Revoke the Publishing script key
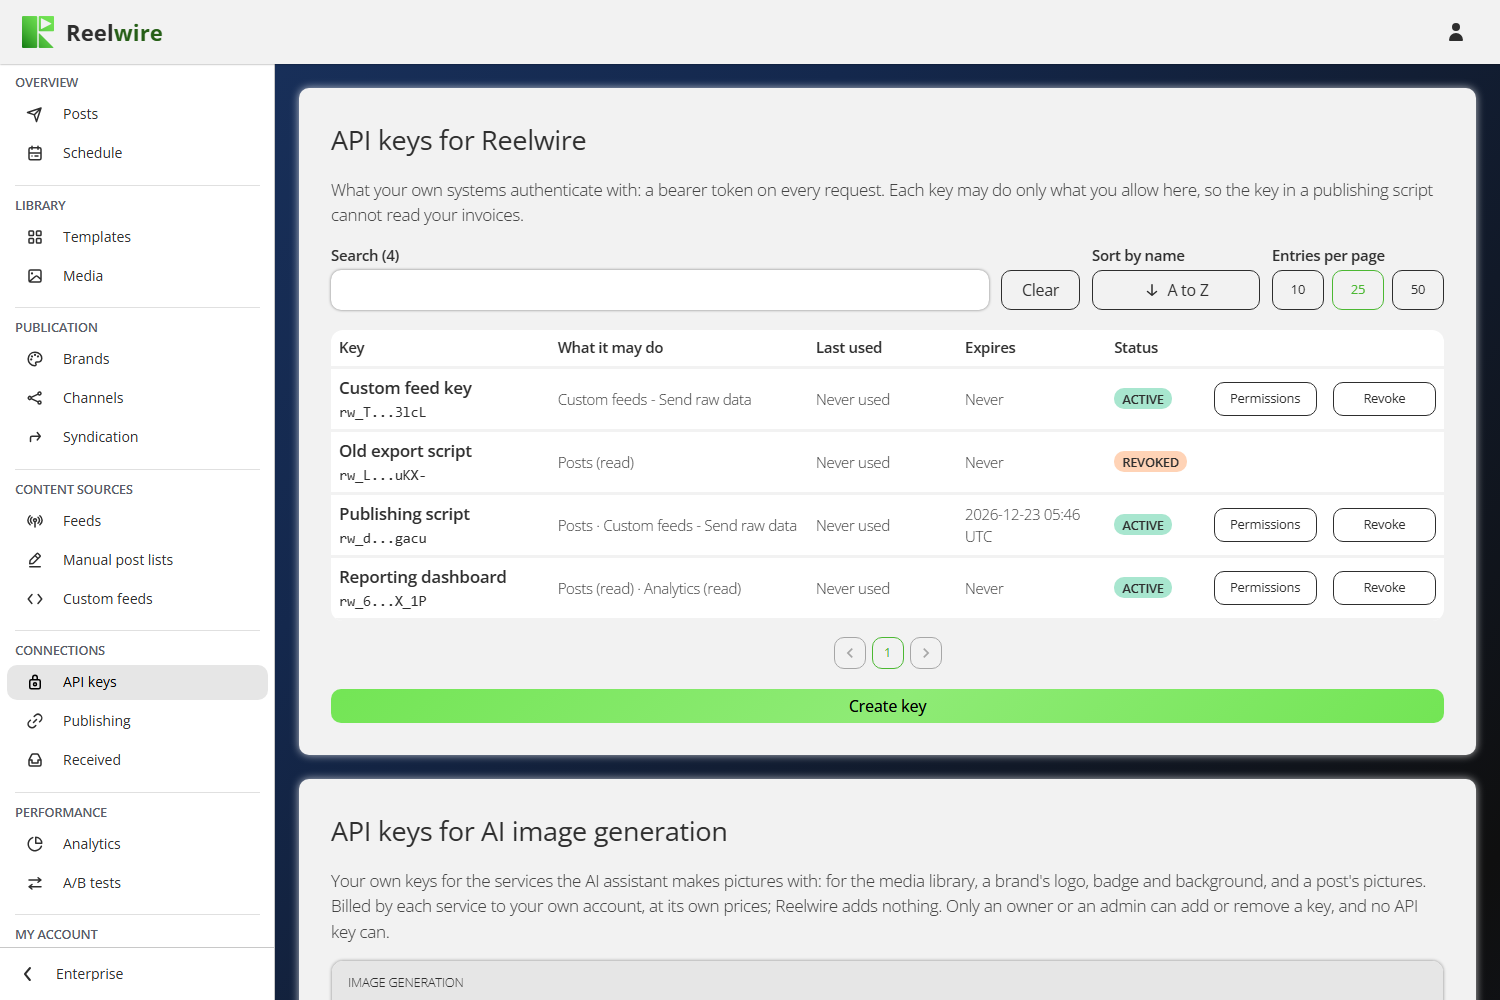This screenshot has width=1500, height=1000. 1384,525
